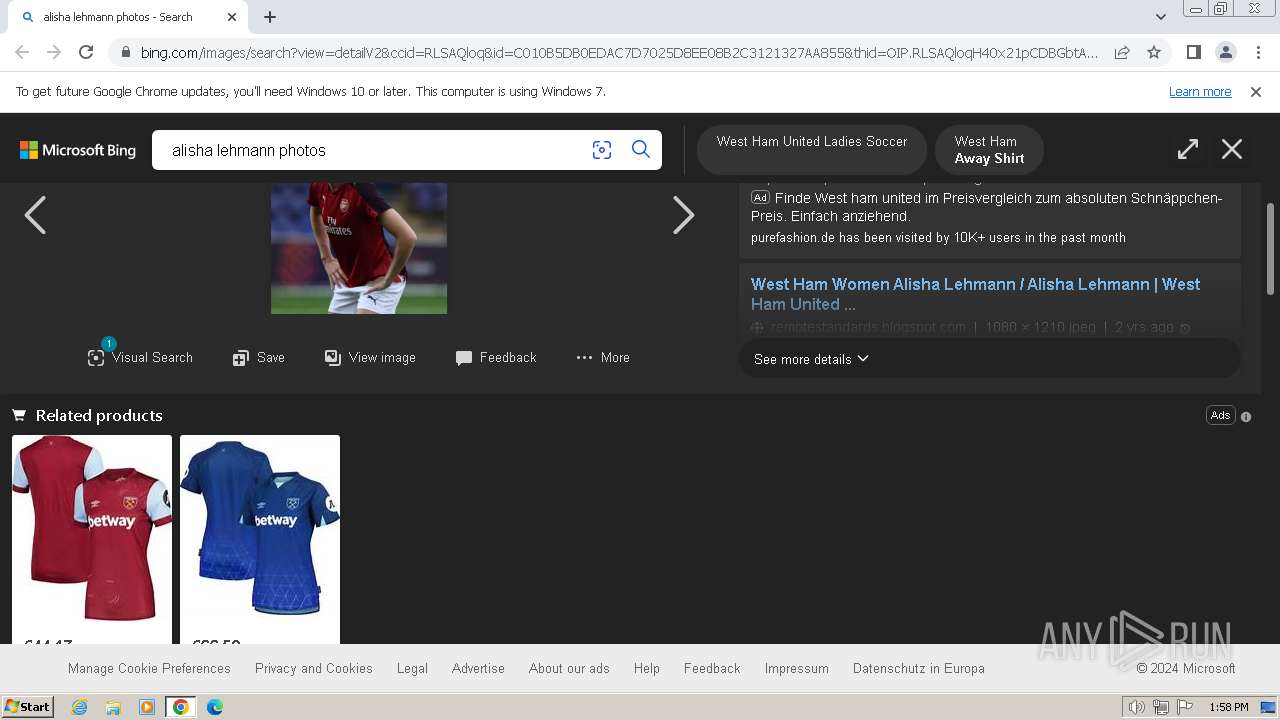1280x720 pixels.
Task: Switch to Chrome in taskbar
Action: (180, 707)
